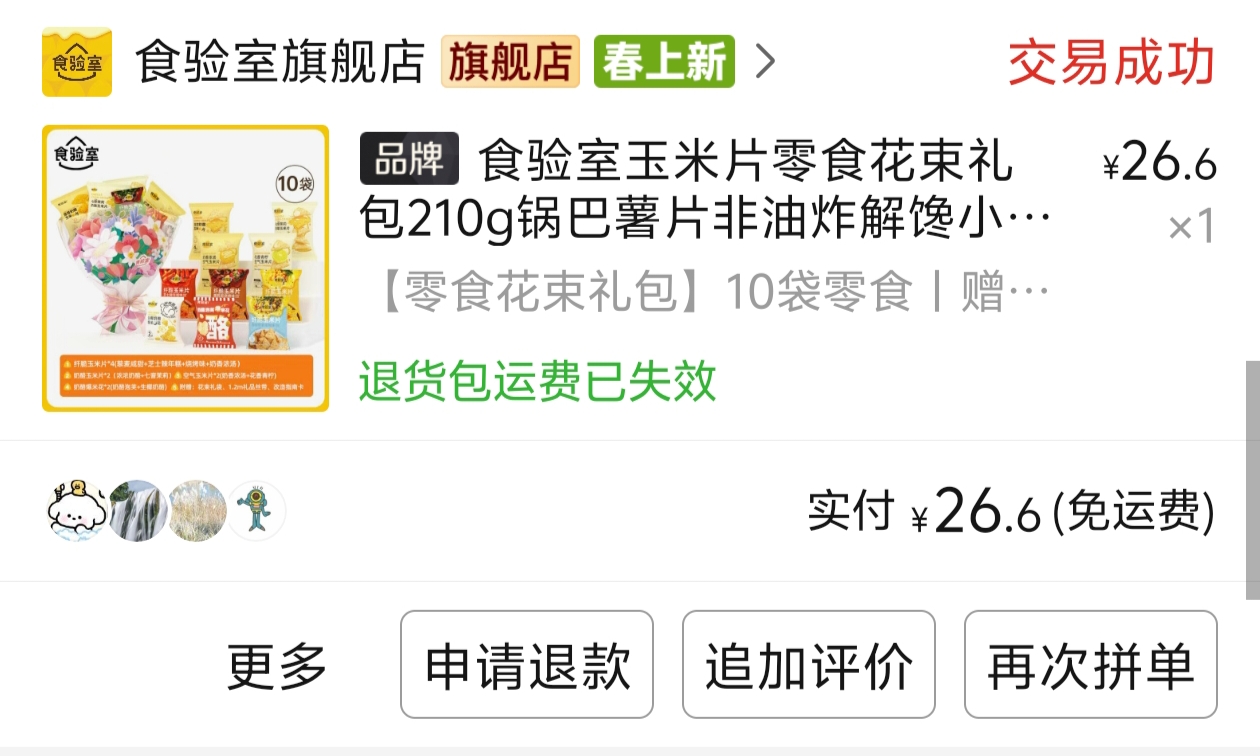Tap the waterfall group member avatar
The image size is (1260, 756).
point(137,511)
